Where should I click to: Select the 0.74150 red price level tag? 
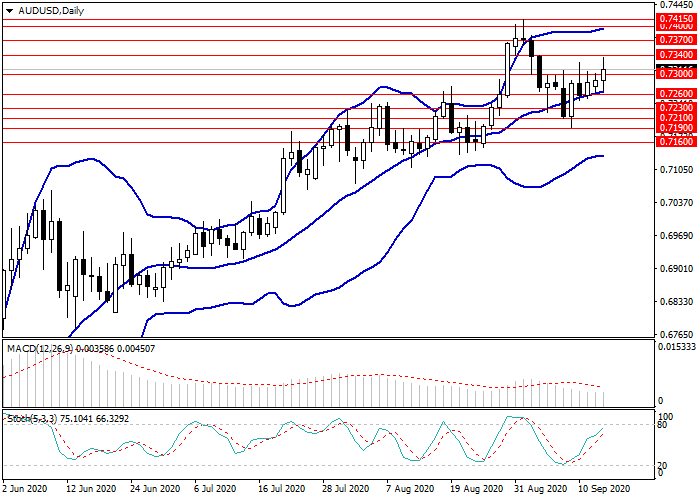[x=675, y=18]
